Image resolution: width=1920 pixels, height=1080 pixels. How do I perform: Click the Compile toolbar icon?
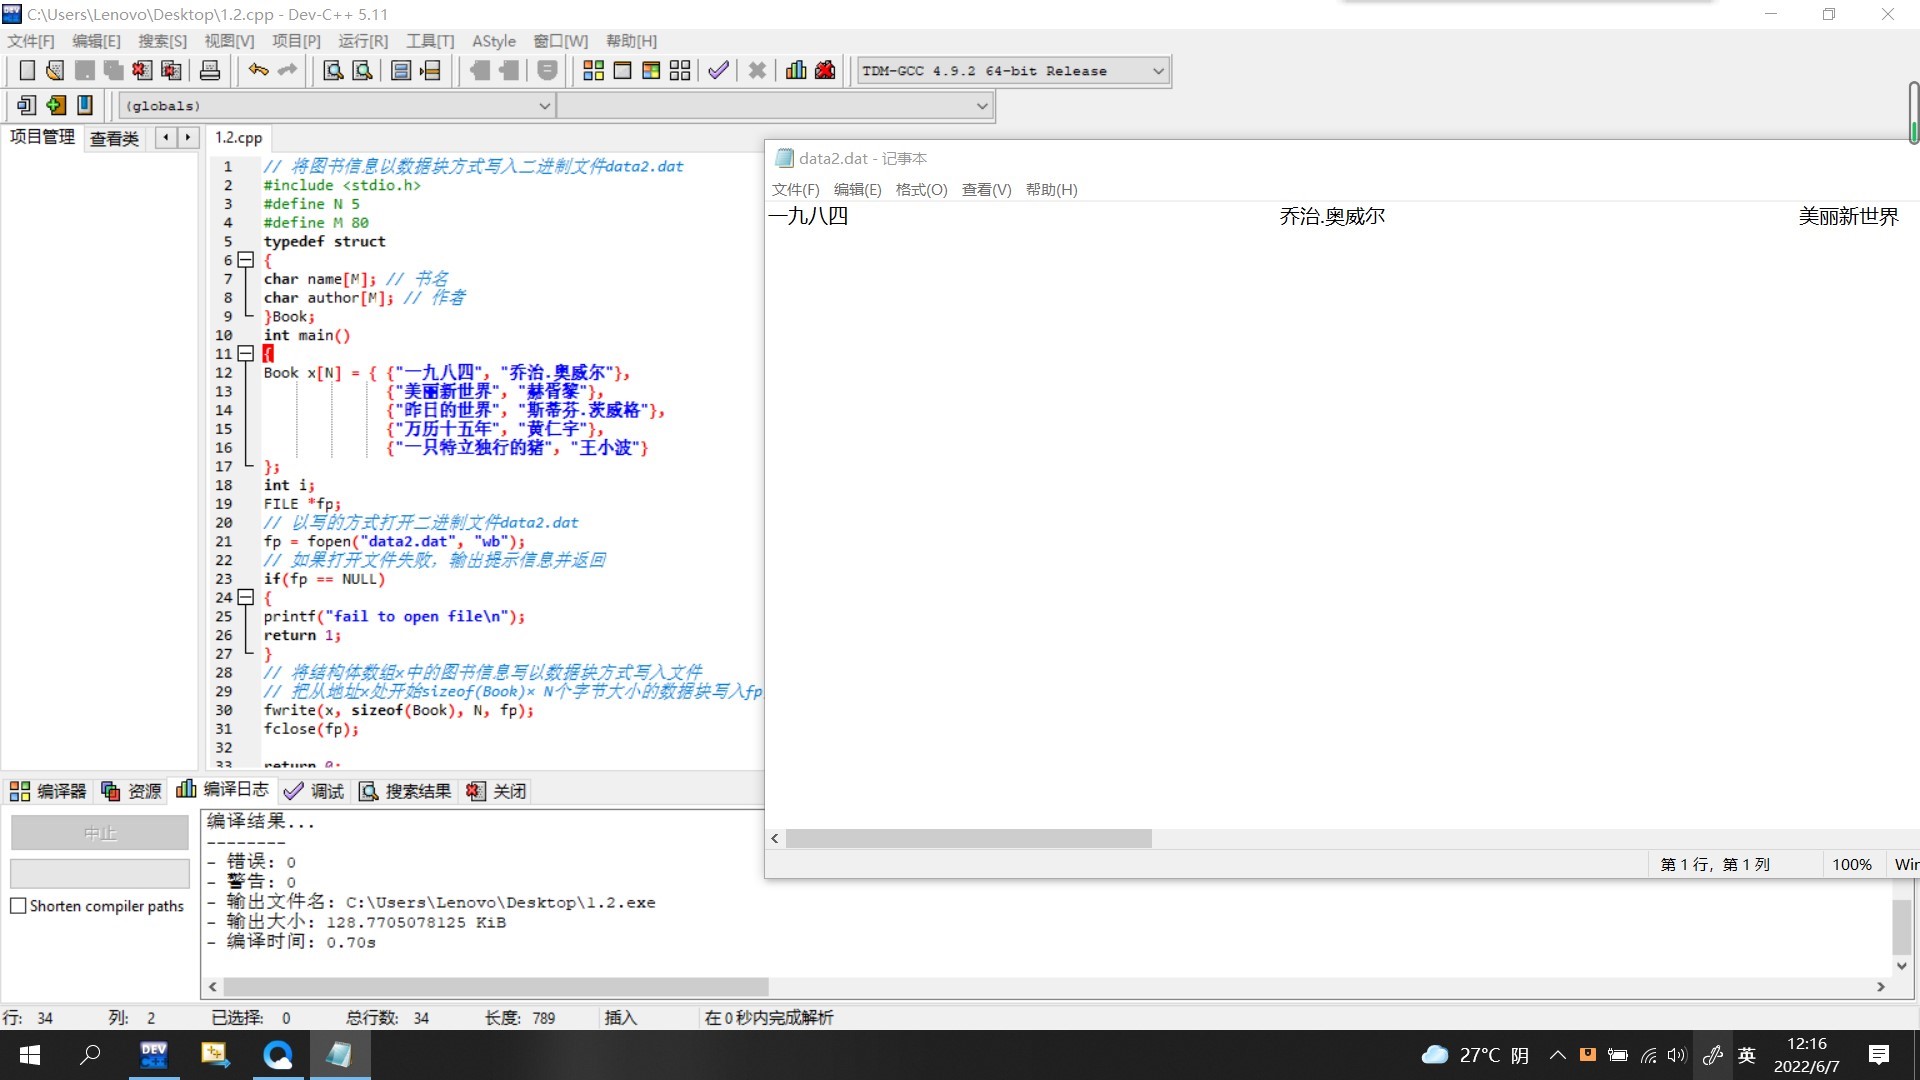[593, 70]
